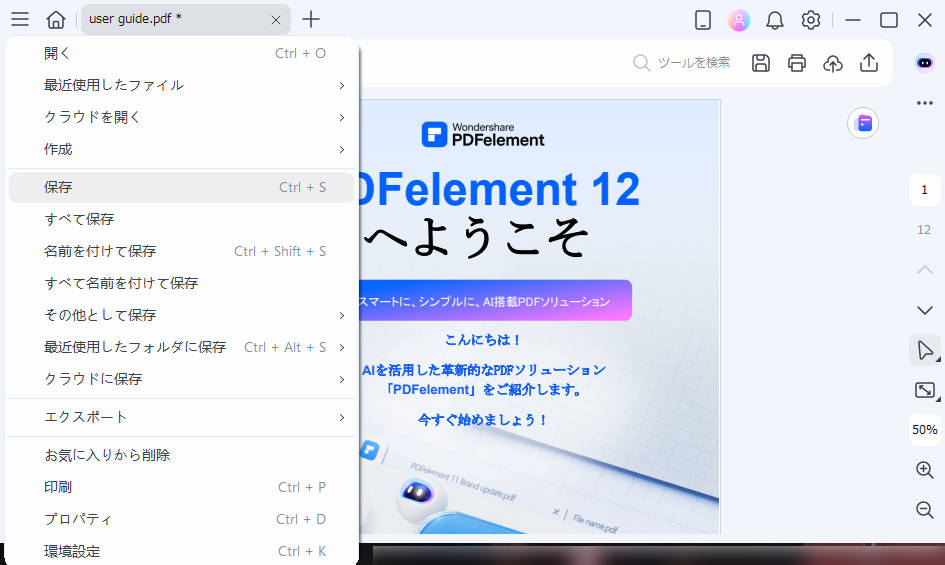Open the user account avatar
The height and width of the screenshot is (565, 945).
[739, 20]
